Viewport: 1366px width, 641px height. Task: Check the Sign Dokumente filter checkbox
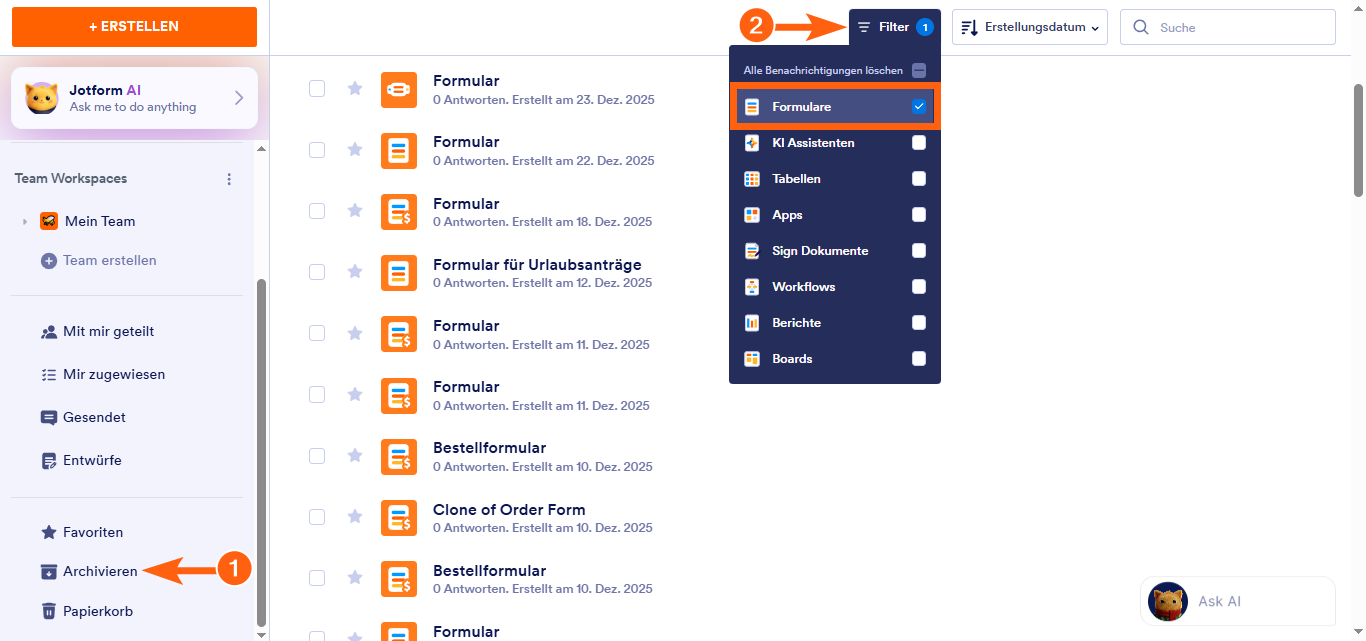click(919, 251)
